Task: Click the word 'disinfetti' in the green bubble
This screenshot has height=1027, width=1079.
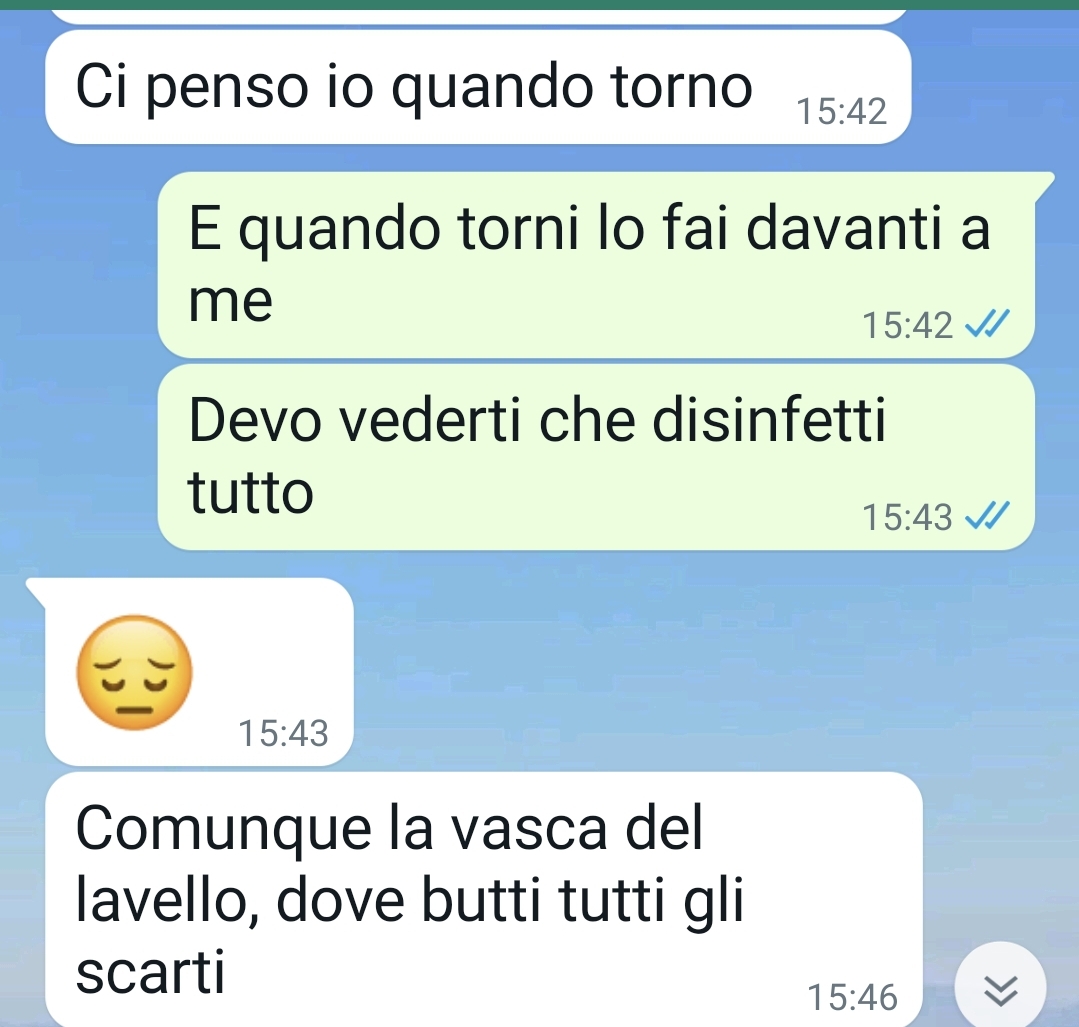Action: [x=769, y=420]
